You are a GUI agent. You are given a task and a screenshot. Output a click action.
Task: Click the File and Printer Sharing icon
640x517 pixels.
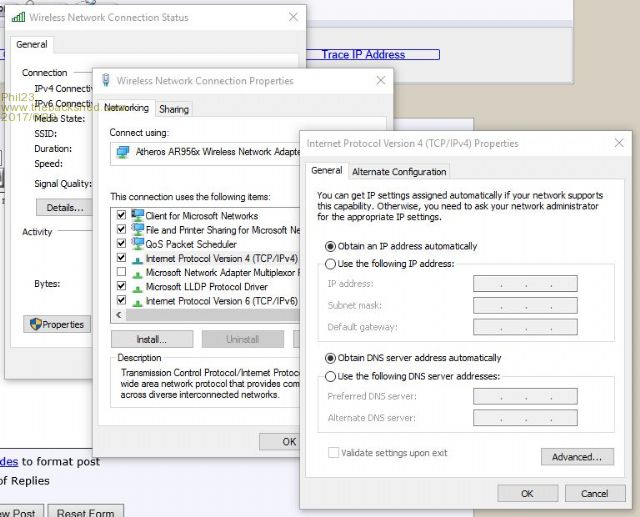pos(137,230)
